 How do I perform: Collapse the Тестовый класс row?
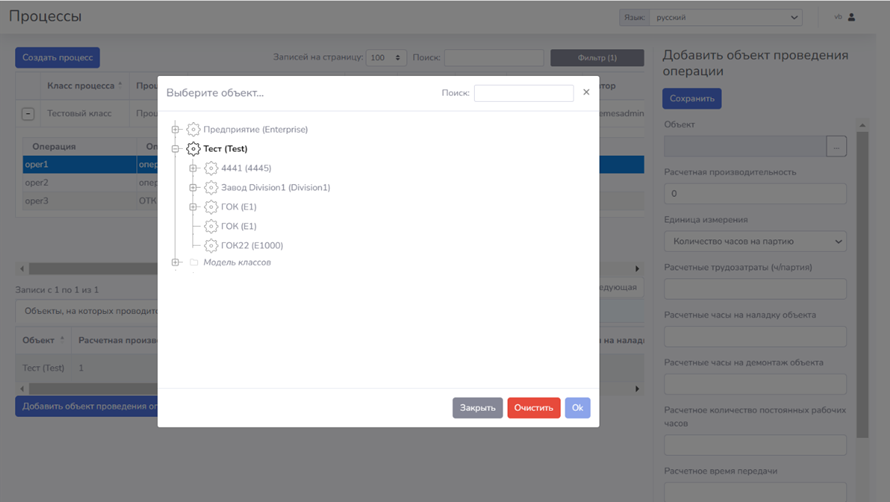28,114
